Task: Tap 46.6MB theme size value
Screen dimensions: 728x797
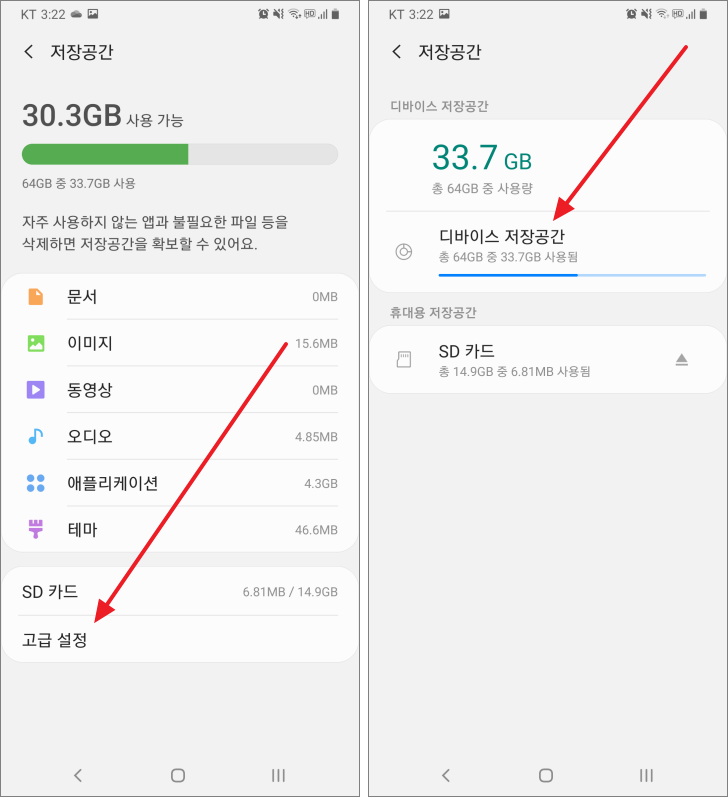Action: pyautogui.click(x=316, y=530)
